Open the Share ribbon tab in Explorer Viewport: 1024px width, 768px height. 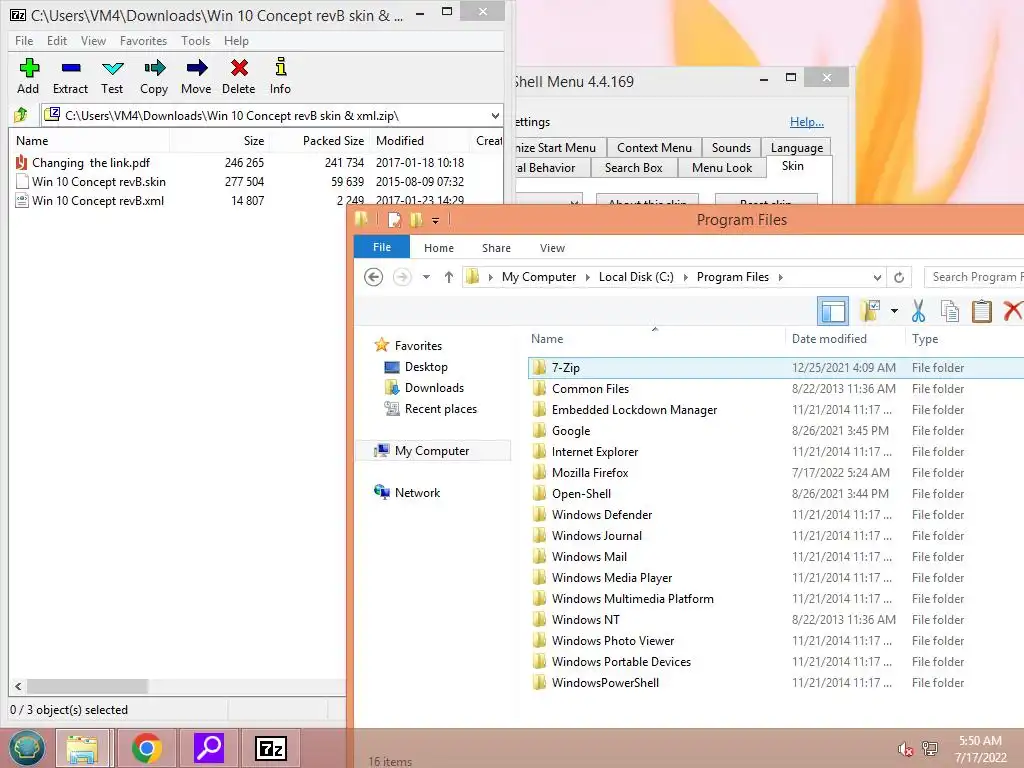pos(496,248)
